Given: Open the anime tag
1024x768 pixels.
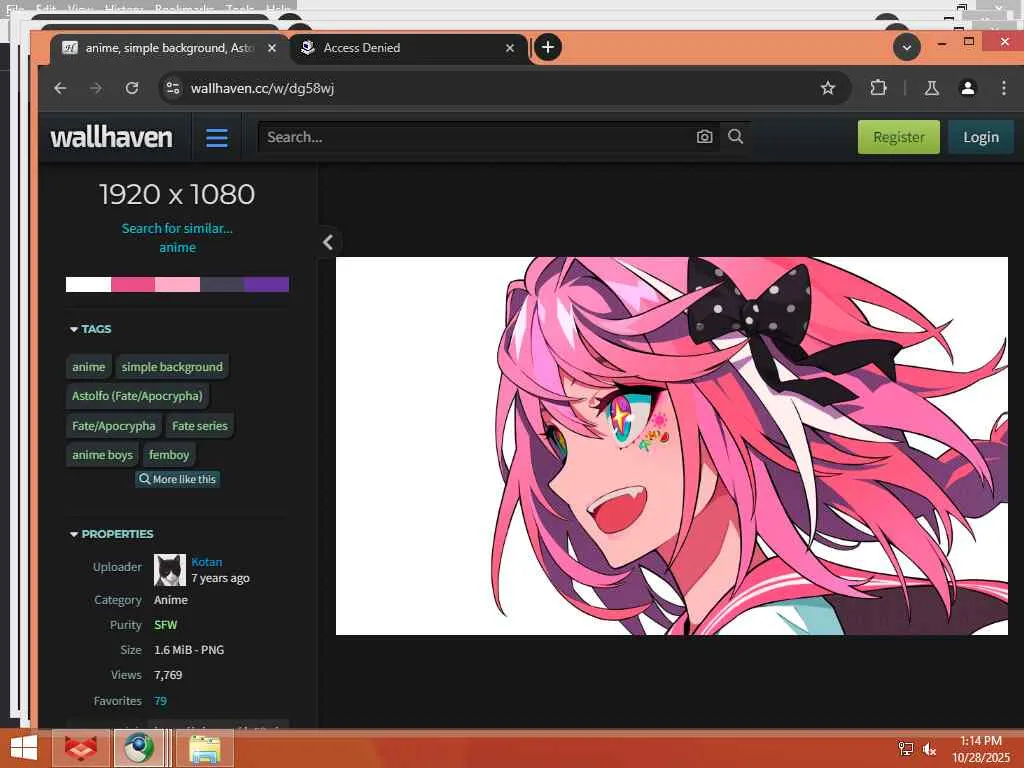Looking at the screenshot, I should (x=89, y=367).
